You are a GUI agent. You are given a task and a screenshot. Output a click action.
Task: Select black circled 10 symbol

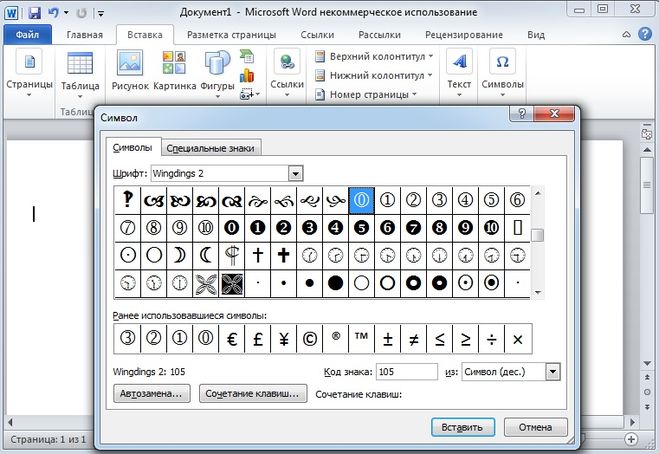tap(491, 227)
